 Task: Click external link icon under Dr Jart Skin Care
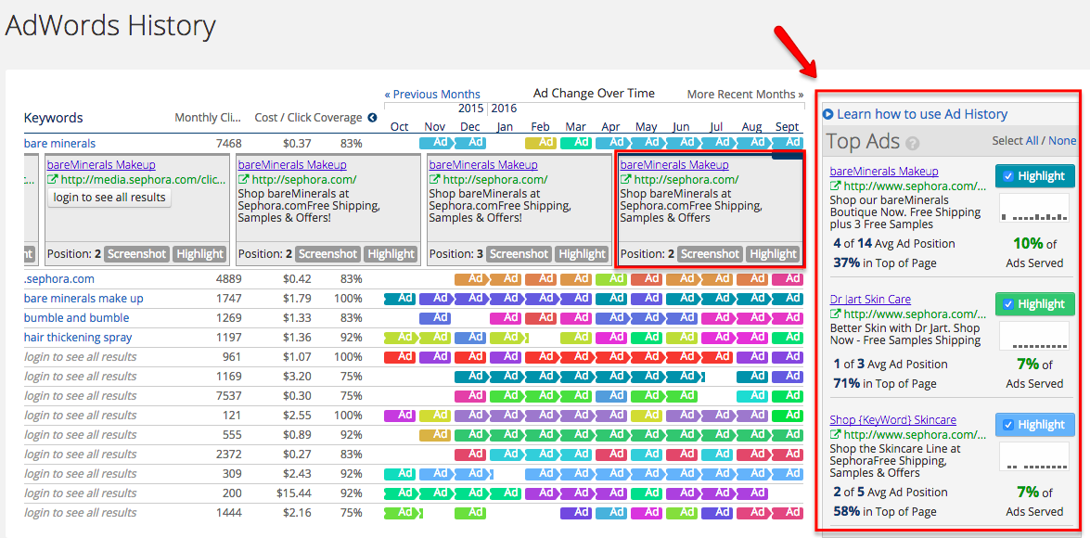[835, 314]
